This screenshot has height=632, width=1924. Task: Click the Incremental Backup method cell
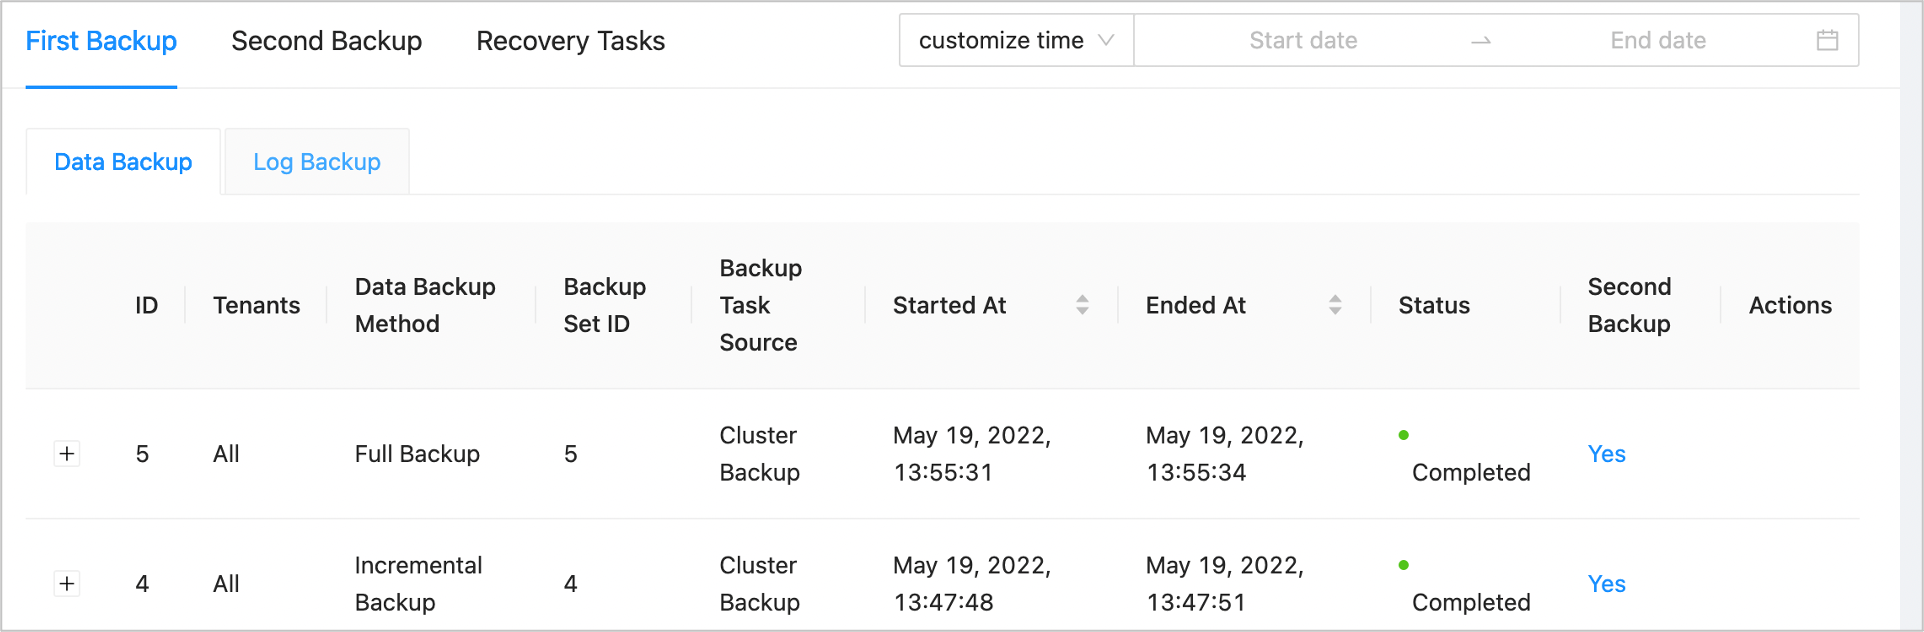(x=418, y=584)
